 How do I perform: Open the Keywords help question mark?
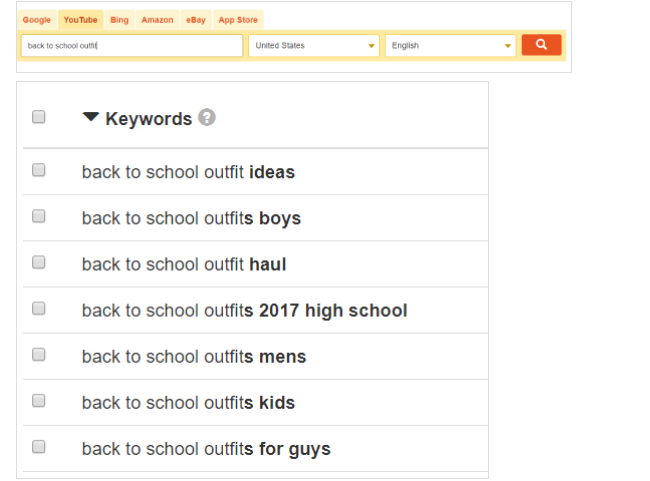click(206, 117)
